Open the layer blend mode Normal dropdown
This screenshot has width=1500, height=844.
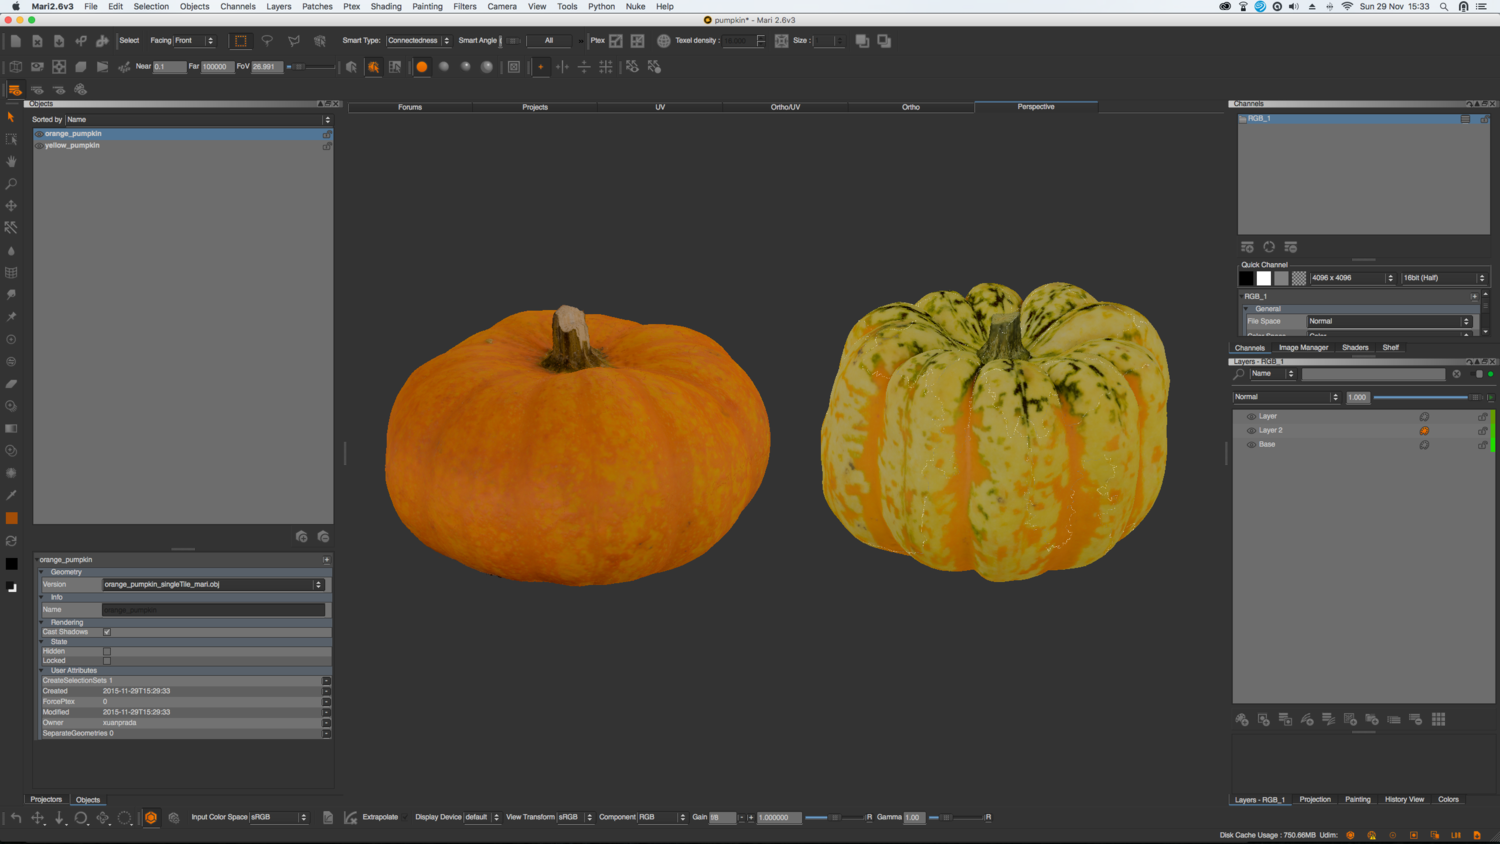[x=1286, y=397]
